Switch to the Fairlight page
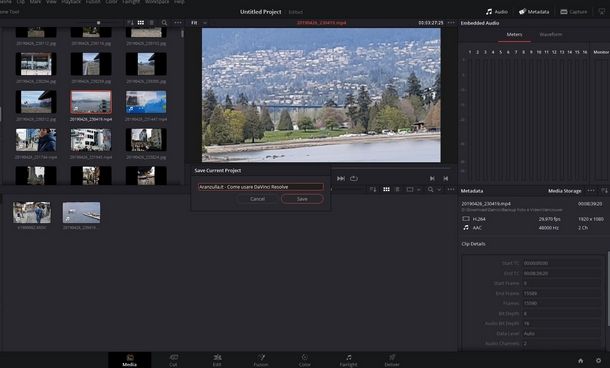This screenshot has height=368, width=610. point(348,360)
